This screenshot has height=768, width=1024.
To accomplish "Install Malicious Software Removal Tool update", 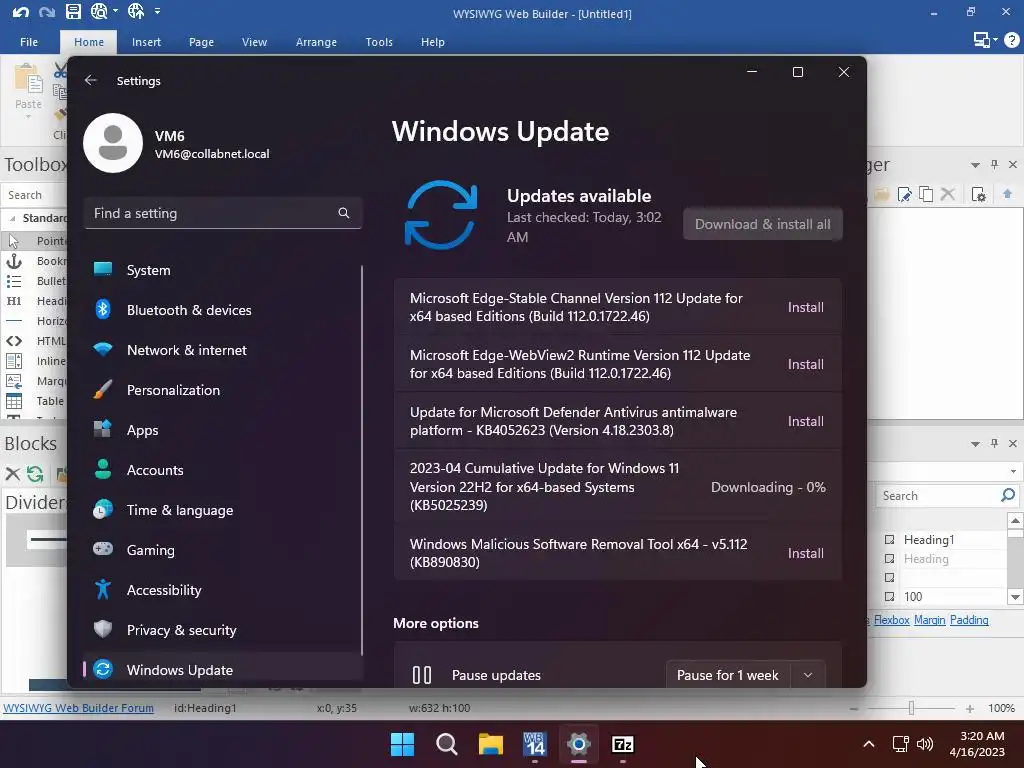I will pyautogui.click(x=805, y=553).
